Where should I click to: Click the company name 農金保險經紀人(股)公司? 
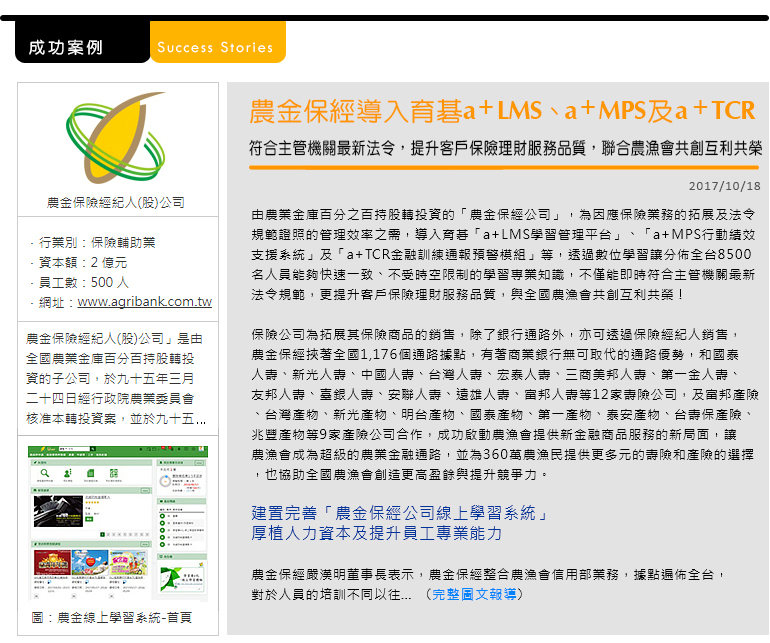[x=116, y=202]
